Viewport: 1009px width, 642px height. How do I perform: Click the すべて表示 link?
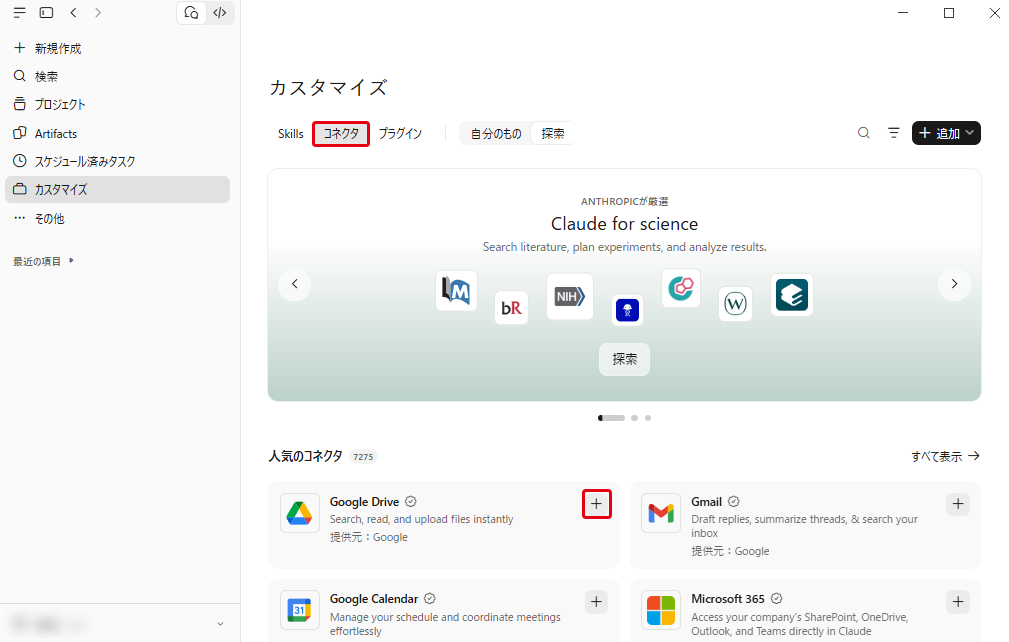click(945, 456)
